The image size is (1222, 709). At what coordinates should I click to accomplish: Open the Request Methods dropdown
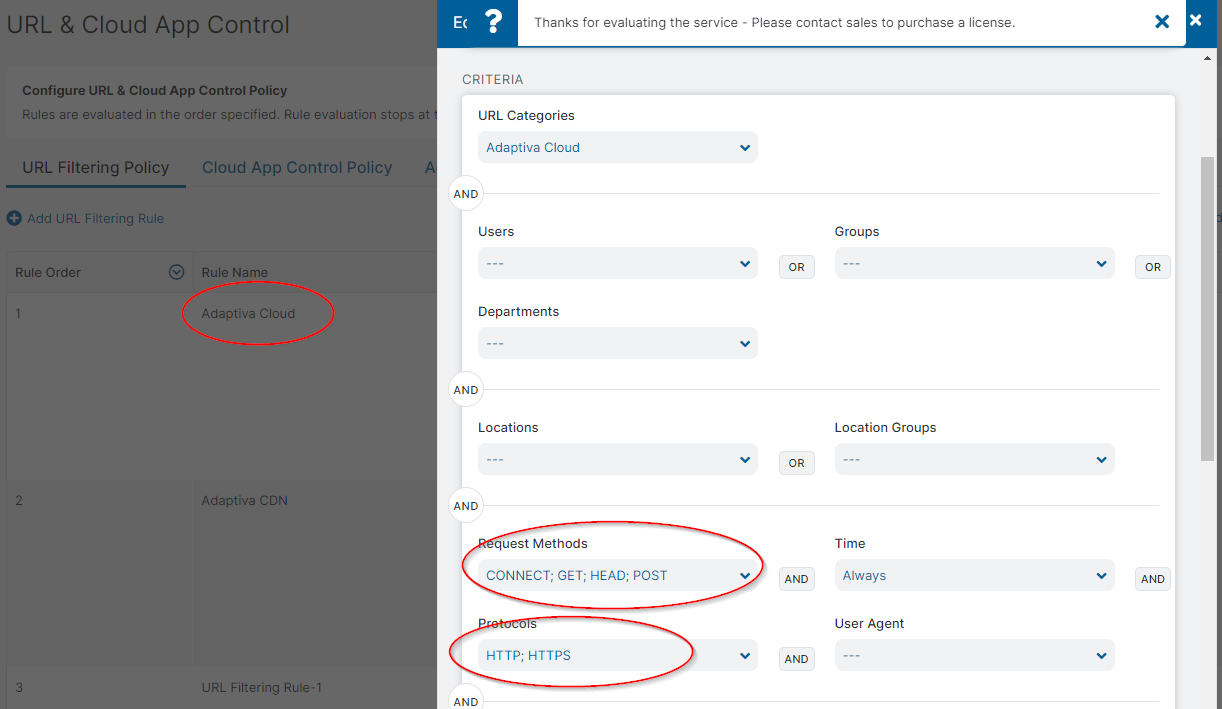pyautogui.click(x=617, y=575)
